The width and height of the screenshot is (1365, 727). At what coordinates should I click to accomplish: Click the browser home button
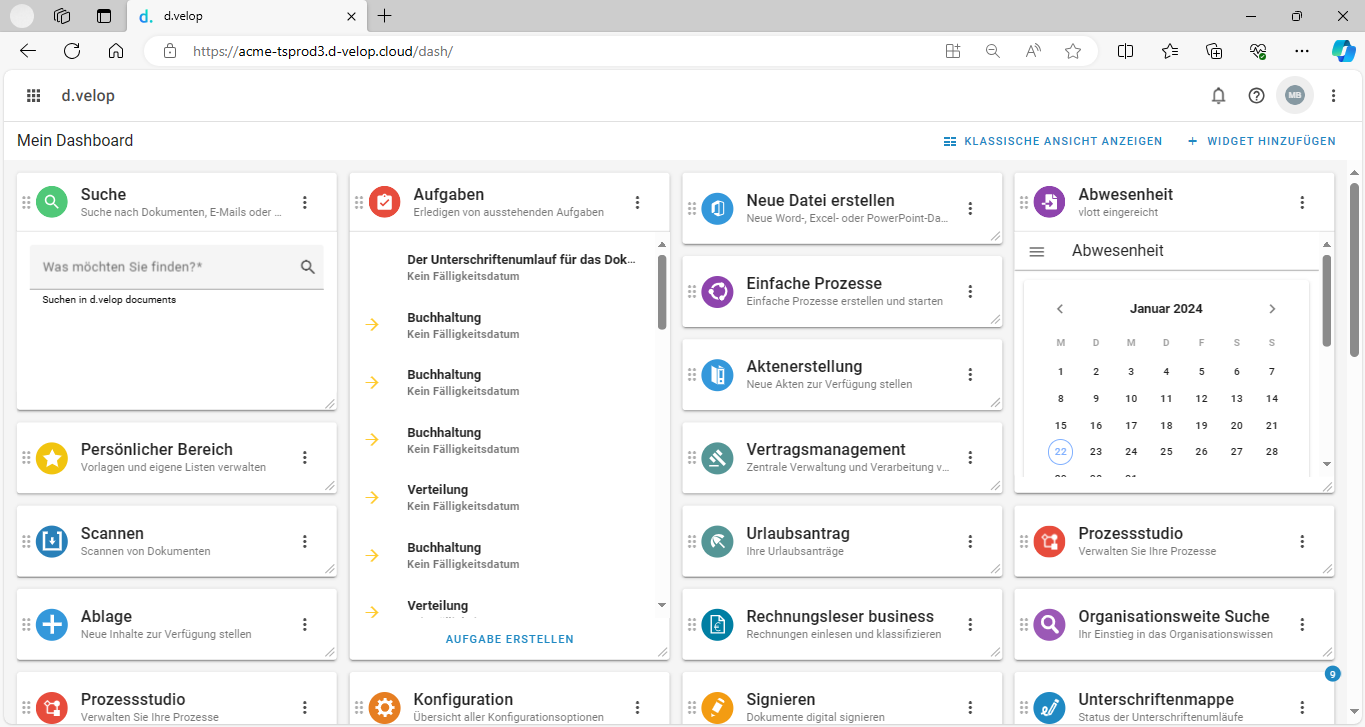(116, 51)
